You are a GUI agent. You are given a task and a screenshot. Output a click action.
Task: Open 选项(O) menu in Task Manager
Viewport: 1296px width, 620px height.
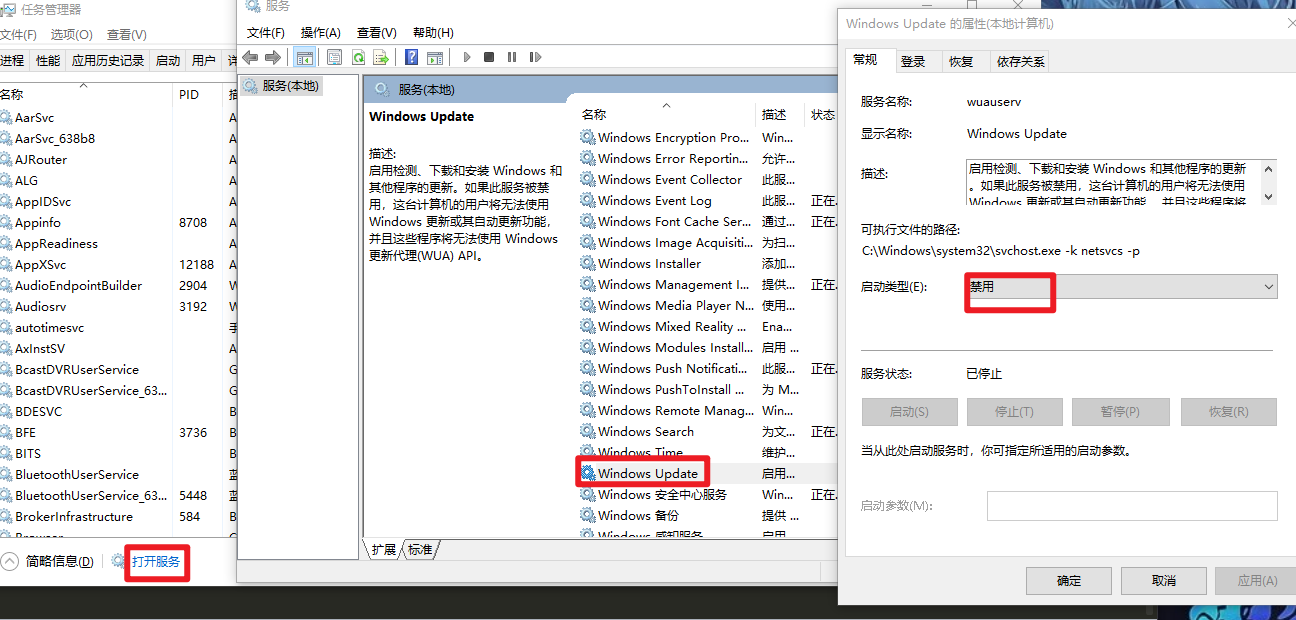pos(72,35)
